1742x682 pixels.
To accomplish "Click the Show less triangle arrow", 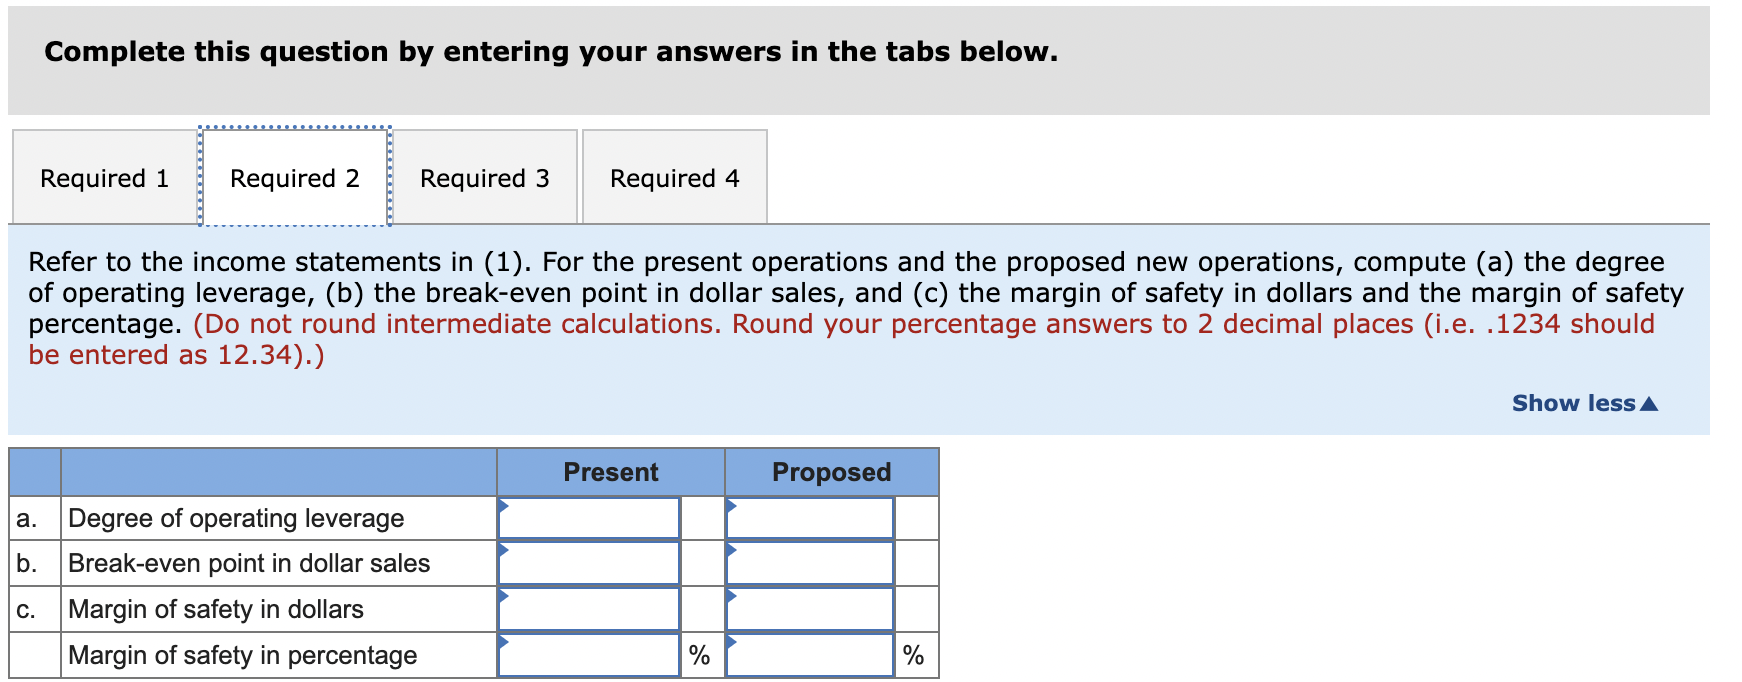I will pyautogui.click(x=1650, y=403).
